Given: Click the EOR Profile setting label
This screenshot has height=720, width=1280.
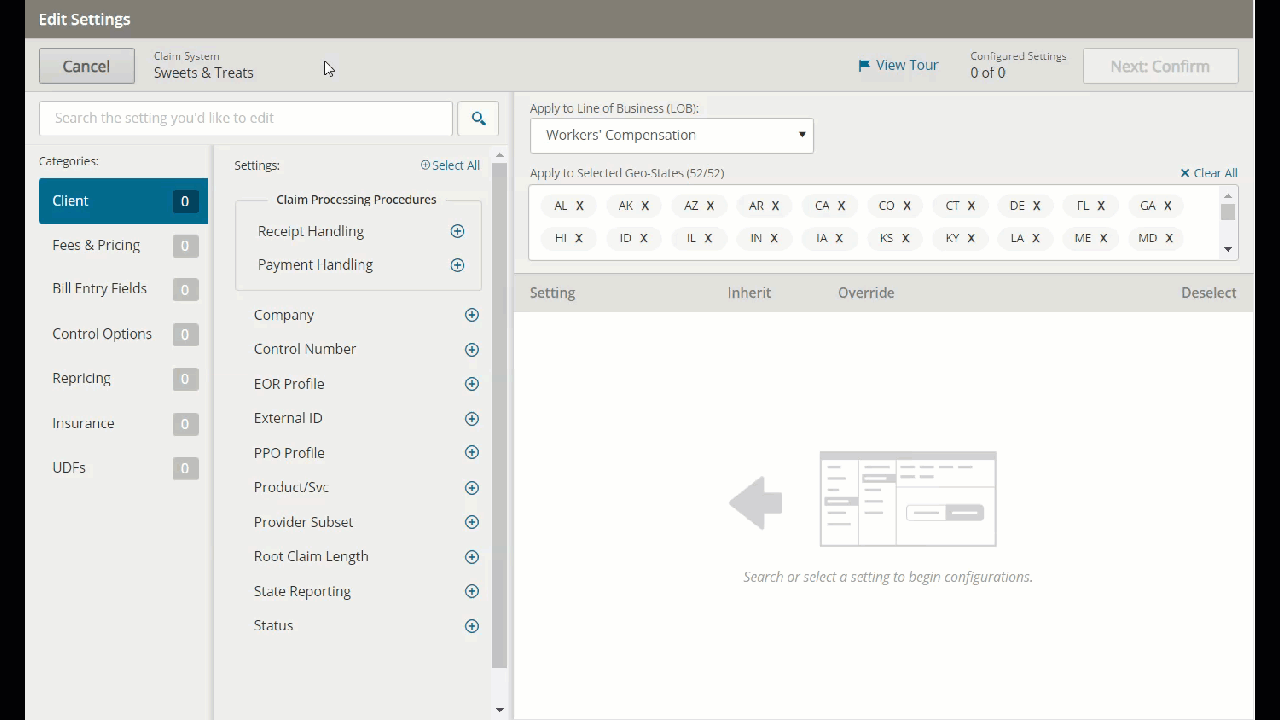Looking at the screenshot, I should (289, 384).
